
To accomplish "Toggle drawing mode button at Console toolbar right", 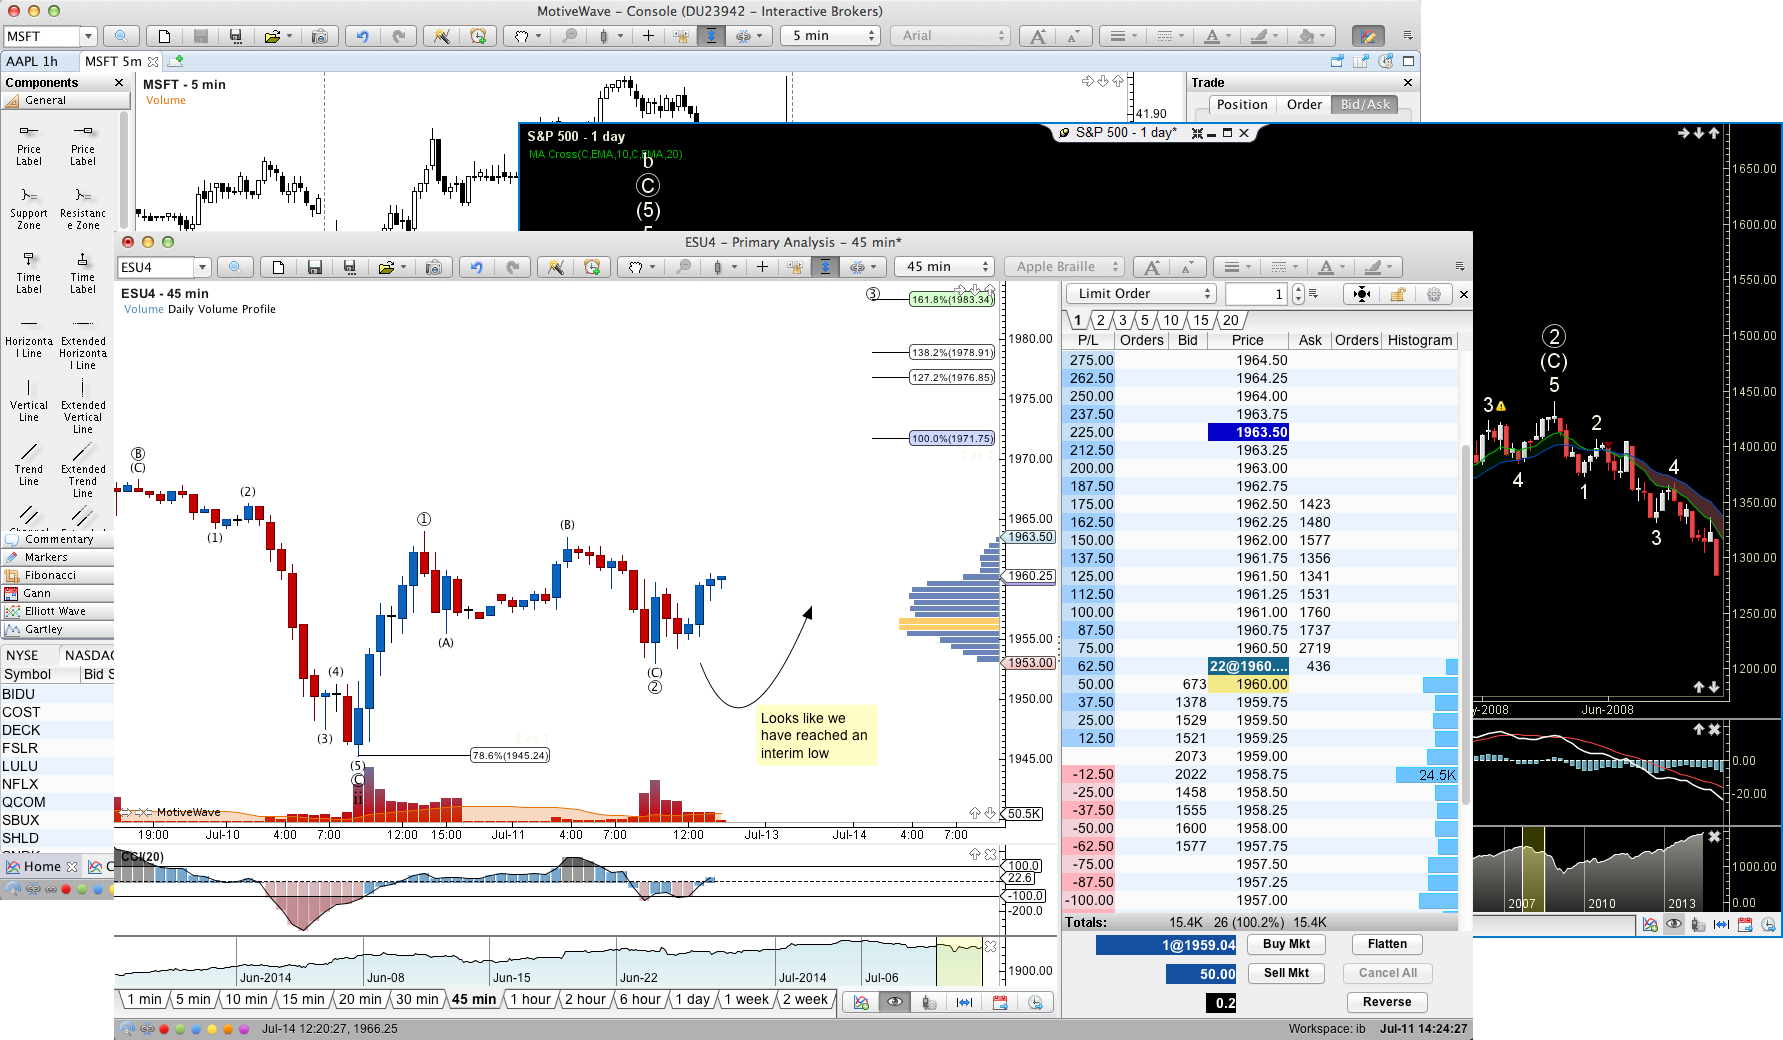I will pyautogui.click(x=1368, y=36).
